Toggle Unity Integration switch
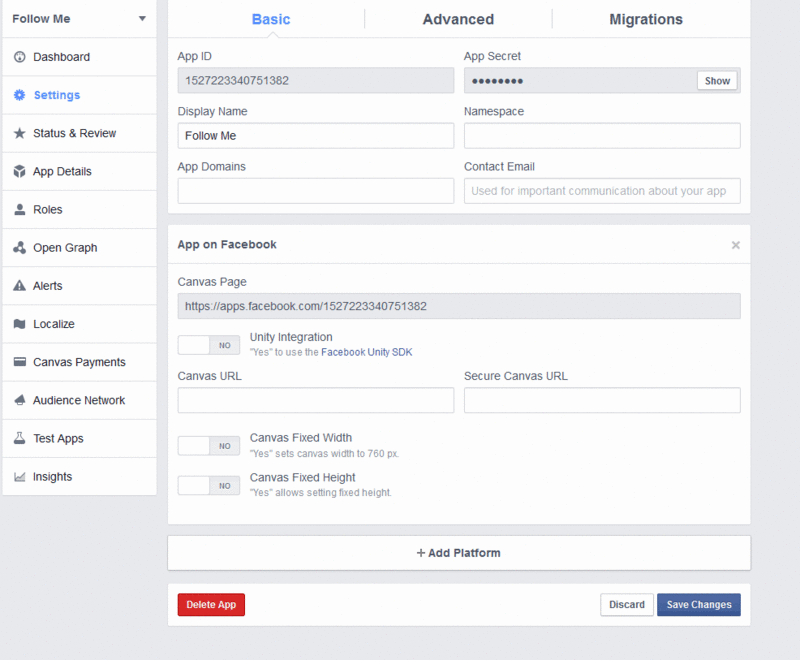This screenshot has height=660, width=800. 209,345
